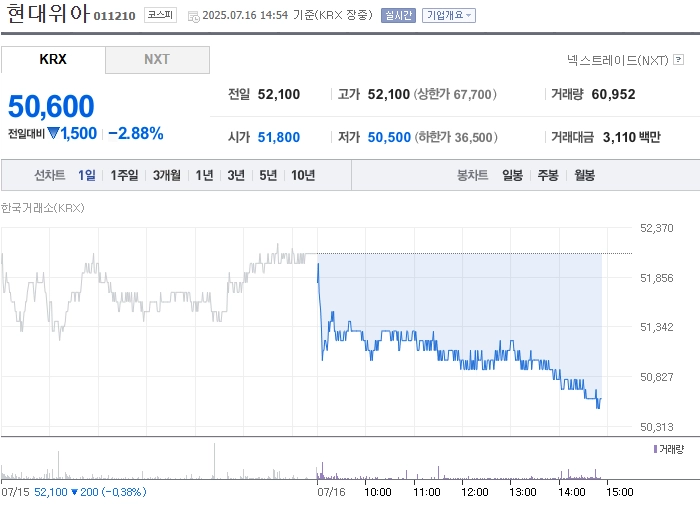Screen dimensions: 700x505
Task: Click the 현대위아 stock name heading
Action: coord(48,13)
